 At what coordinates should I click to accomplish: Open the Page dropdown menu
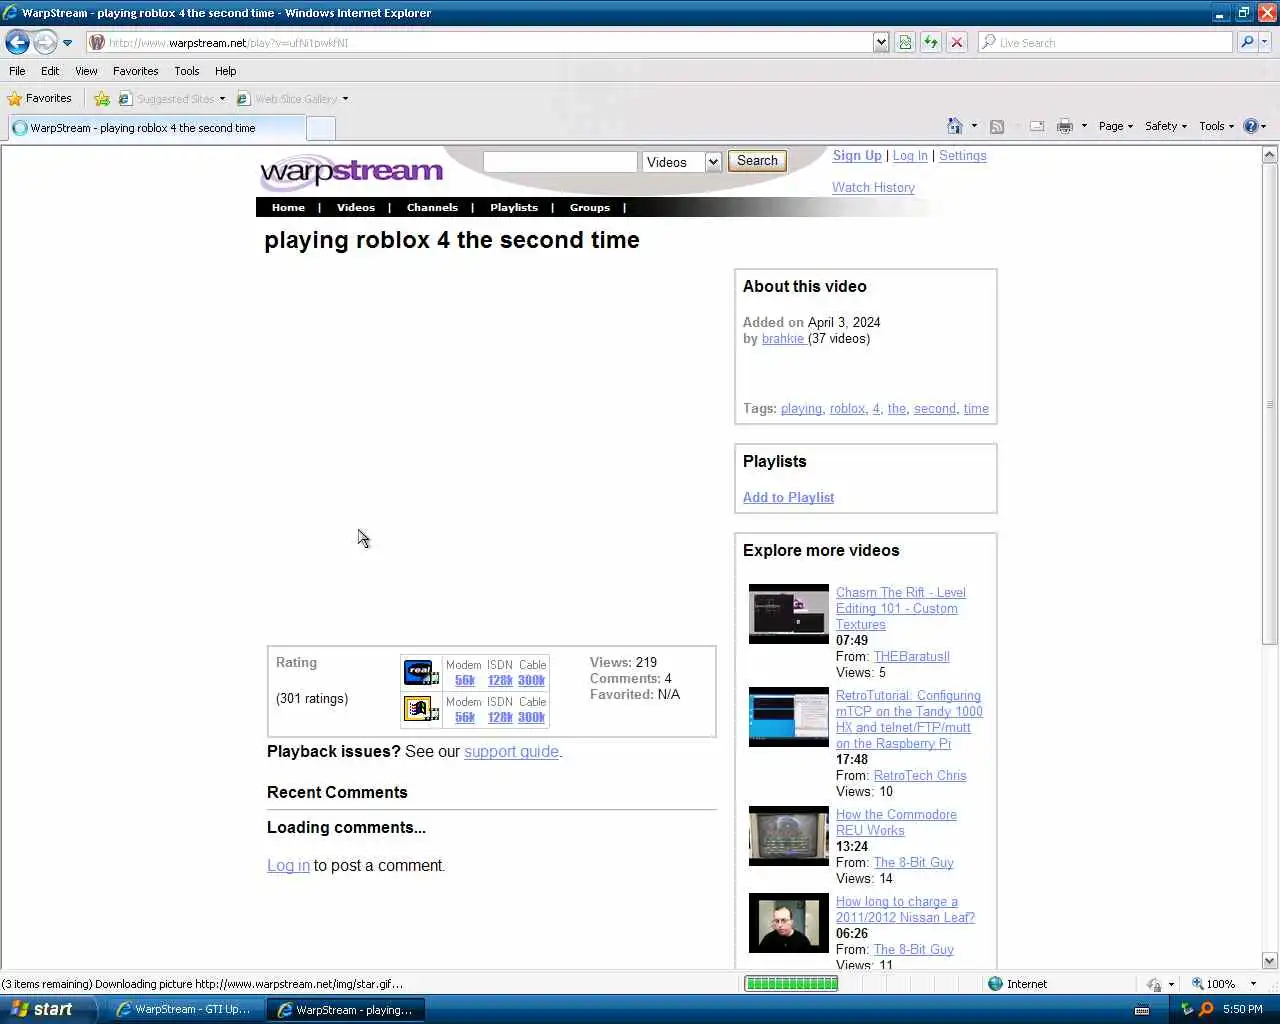click(x=1115, y=126)
